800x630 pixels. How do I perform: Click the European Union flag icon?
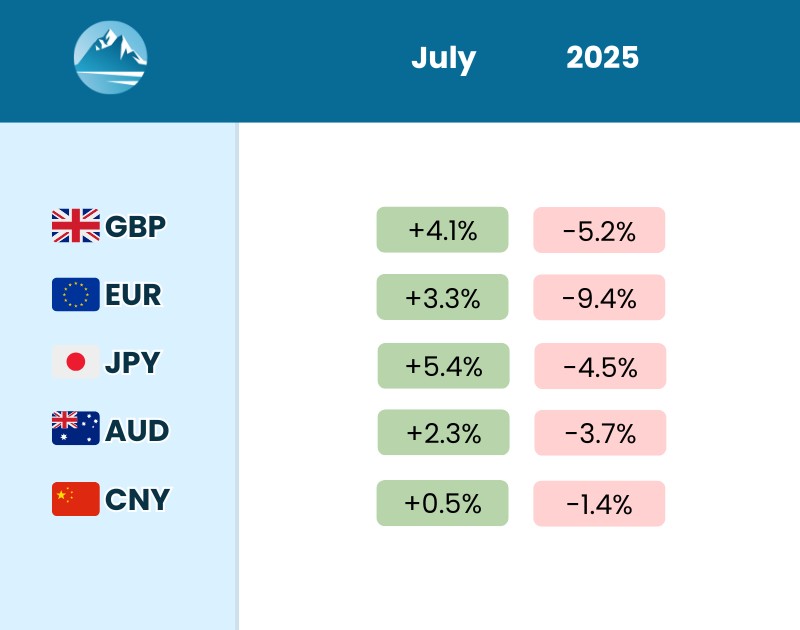click(x=76, y=294)
